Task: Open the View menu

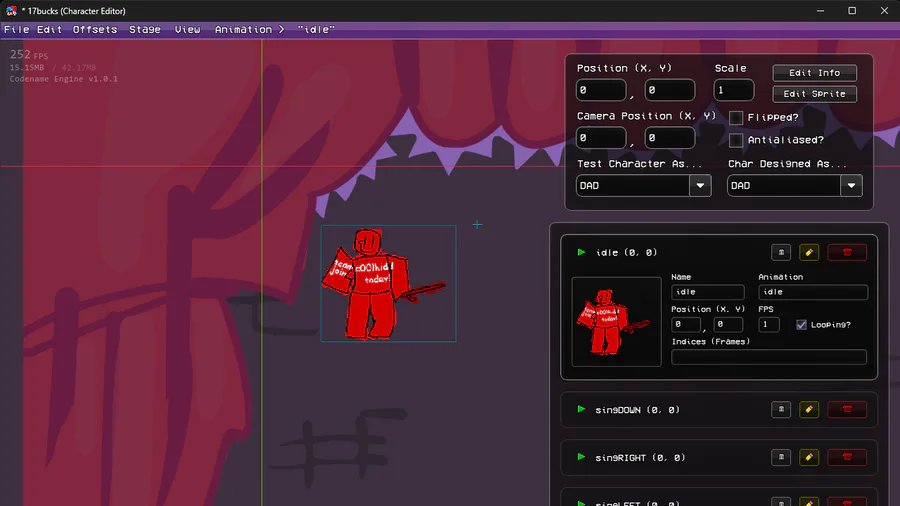Action: (x=188, y=29)
